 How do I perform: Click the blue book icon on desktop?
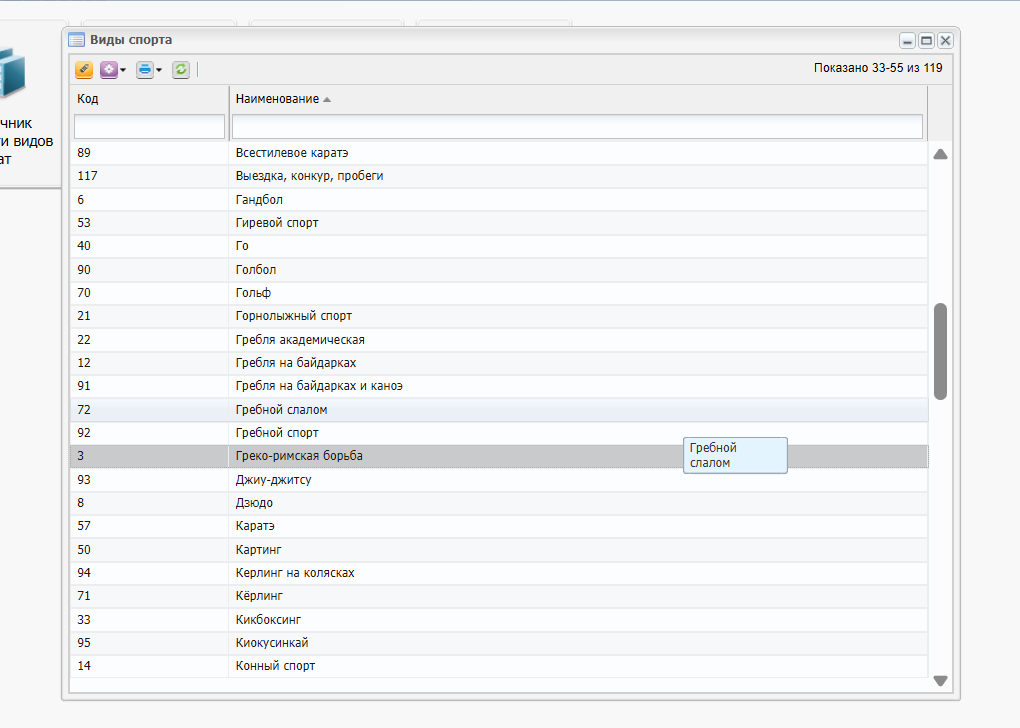pos(12,73)
